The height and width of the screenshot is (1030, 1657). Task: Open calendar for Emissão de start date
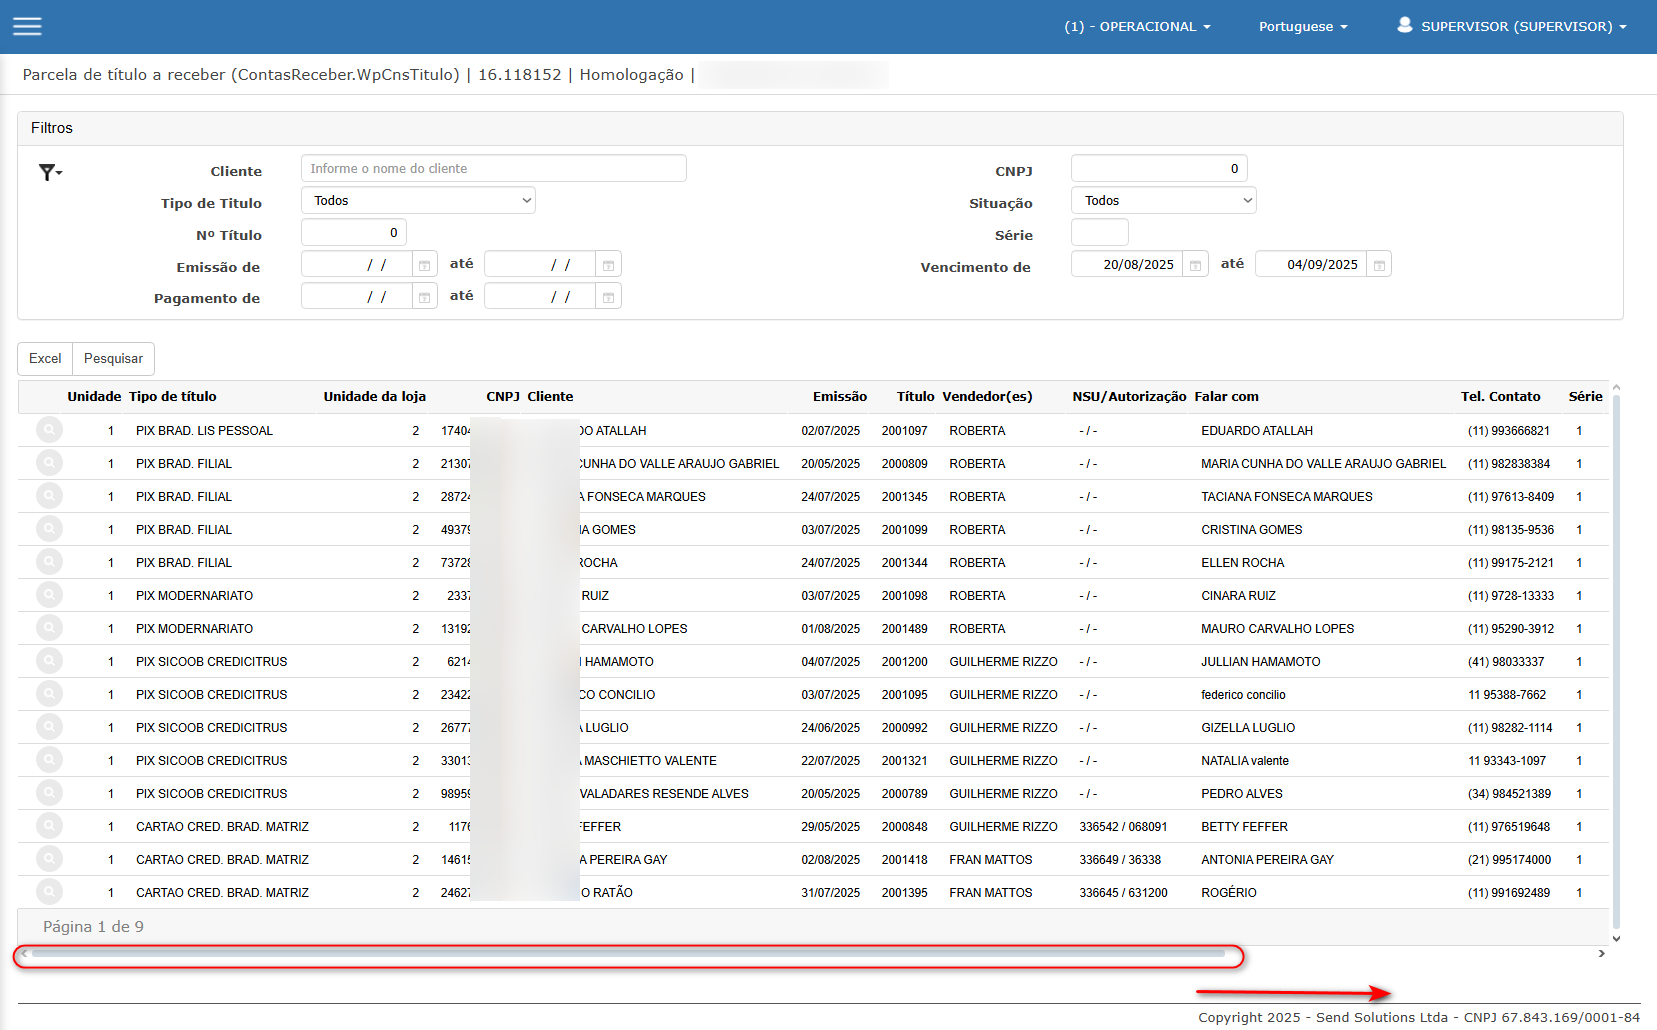pos(424,265)
